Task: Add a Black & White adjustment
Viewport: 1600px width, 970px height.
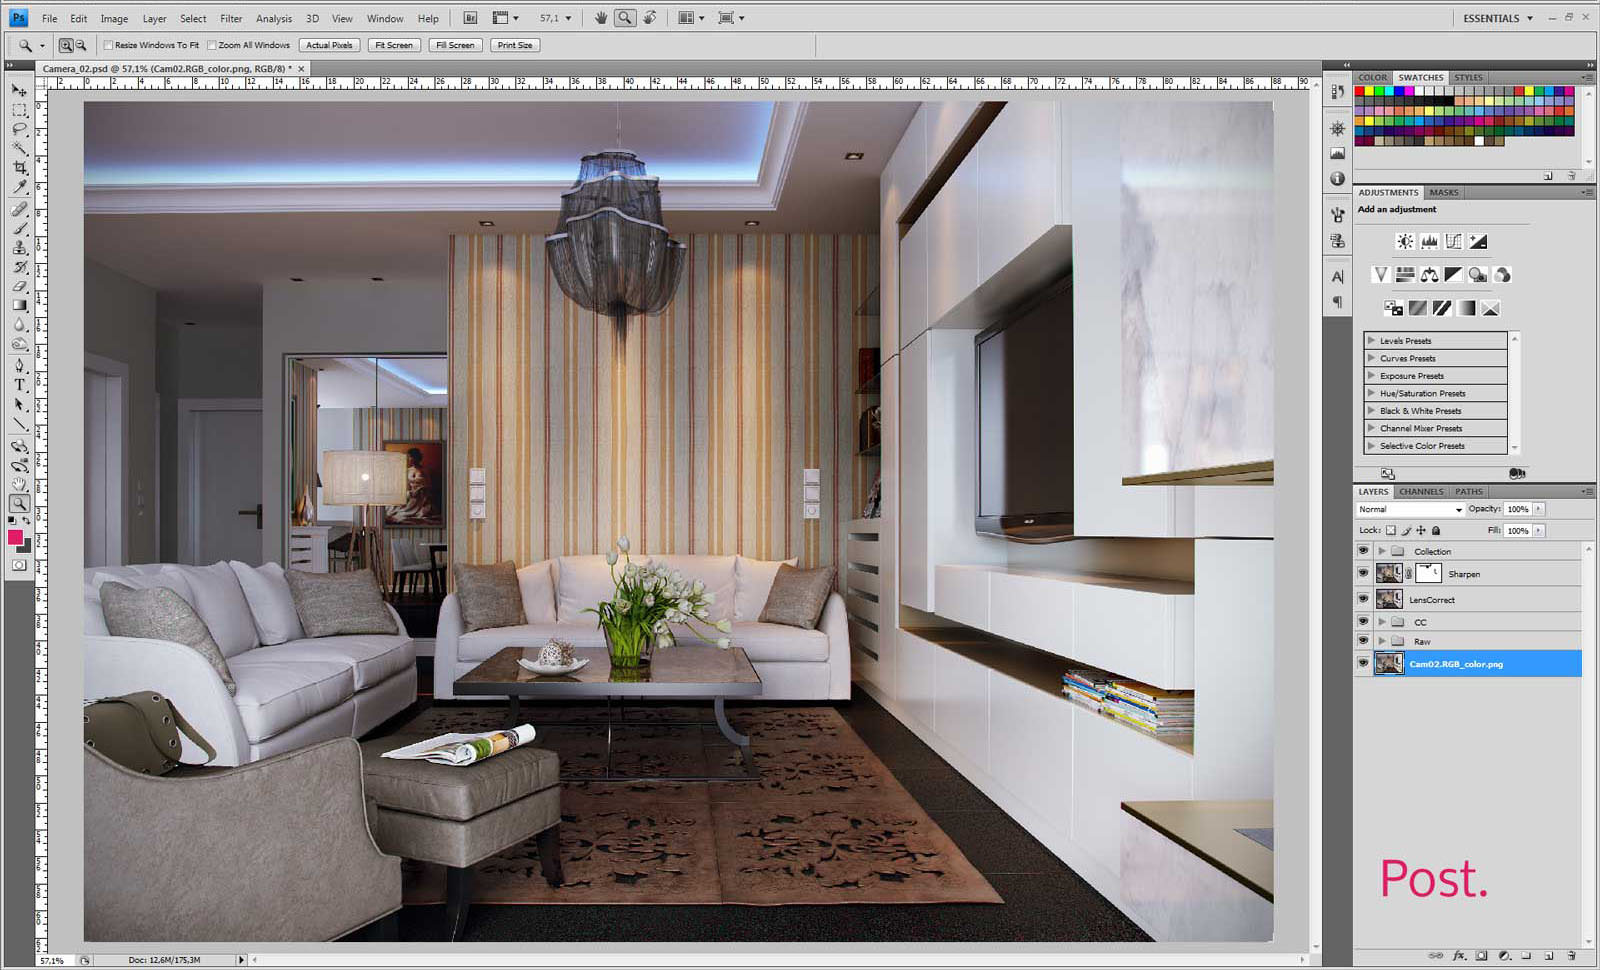Action: click(x=1453, y=275)
